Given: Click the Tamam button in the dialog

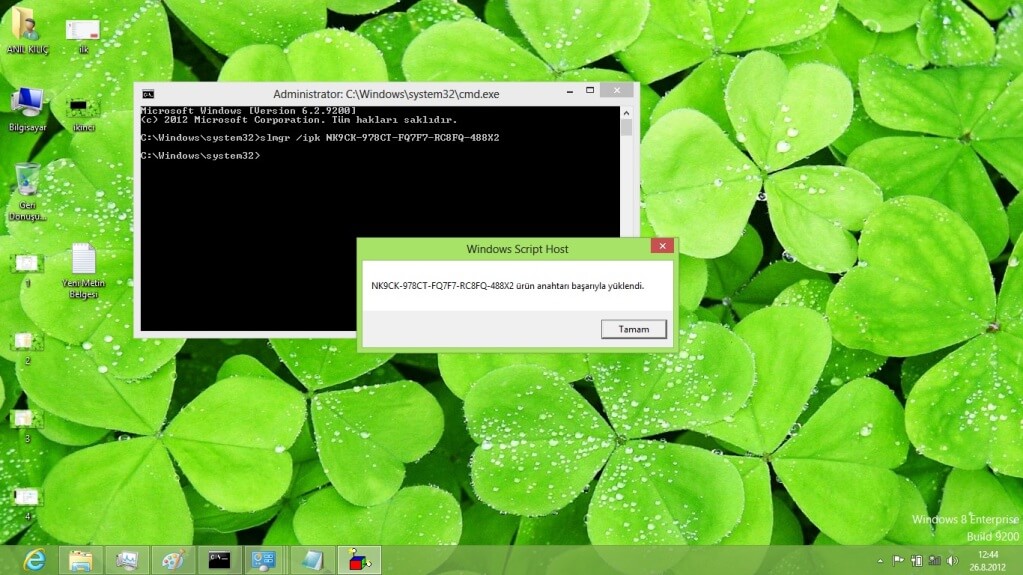Looking at the screenshot, I should [633, 329].
